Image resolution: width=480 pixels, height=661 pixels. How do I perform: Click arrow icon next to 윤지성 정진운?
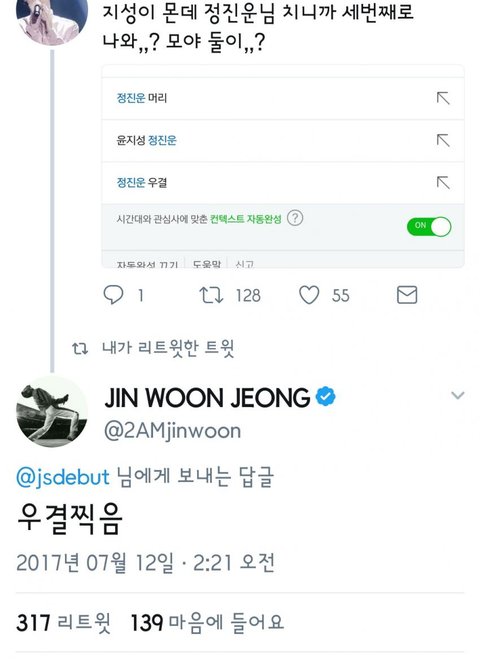[443, 140]
